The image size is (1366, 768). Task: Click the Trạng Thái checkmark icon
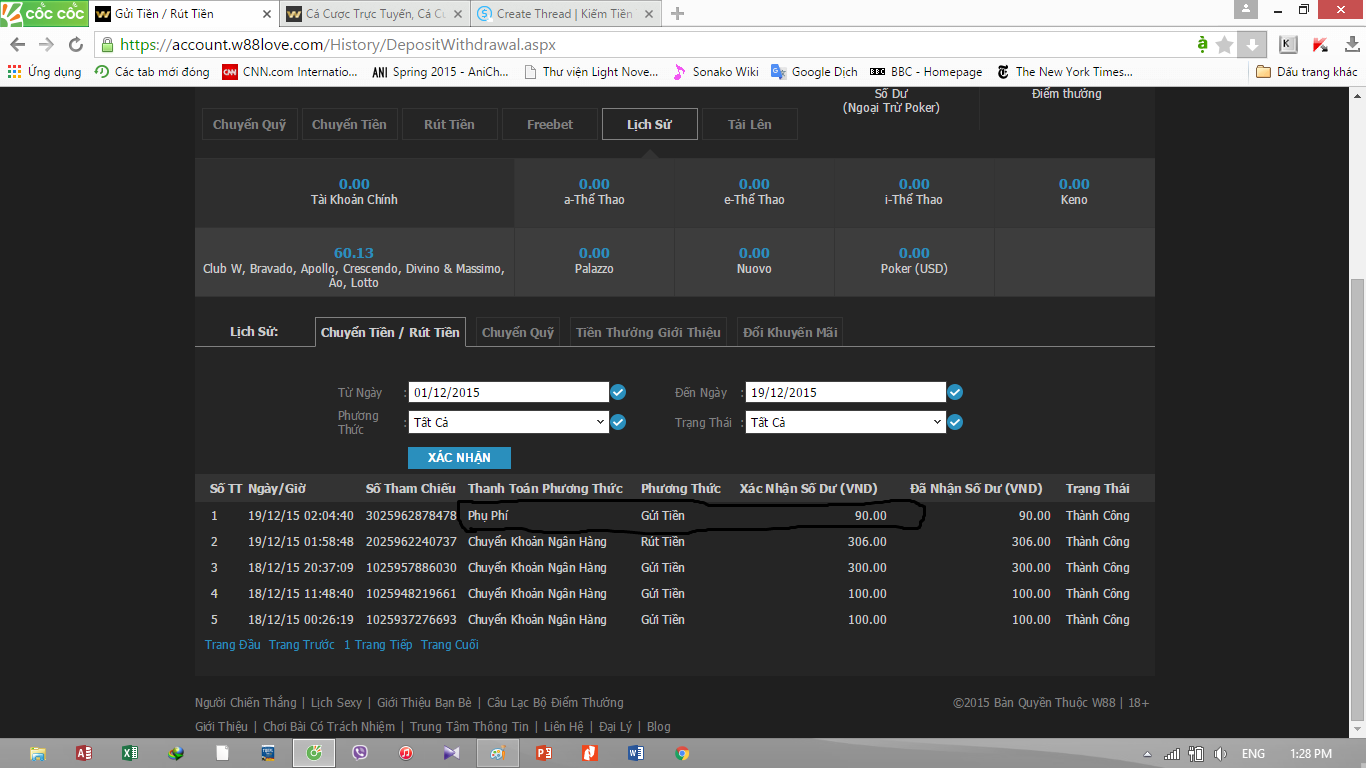coord(955,422)
